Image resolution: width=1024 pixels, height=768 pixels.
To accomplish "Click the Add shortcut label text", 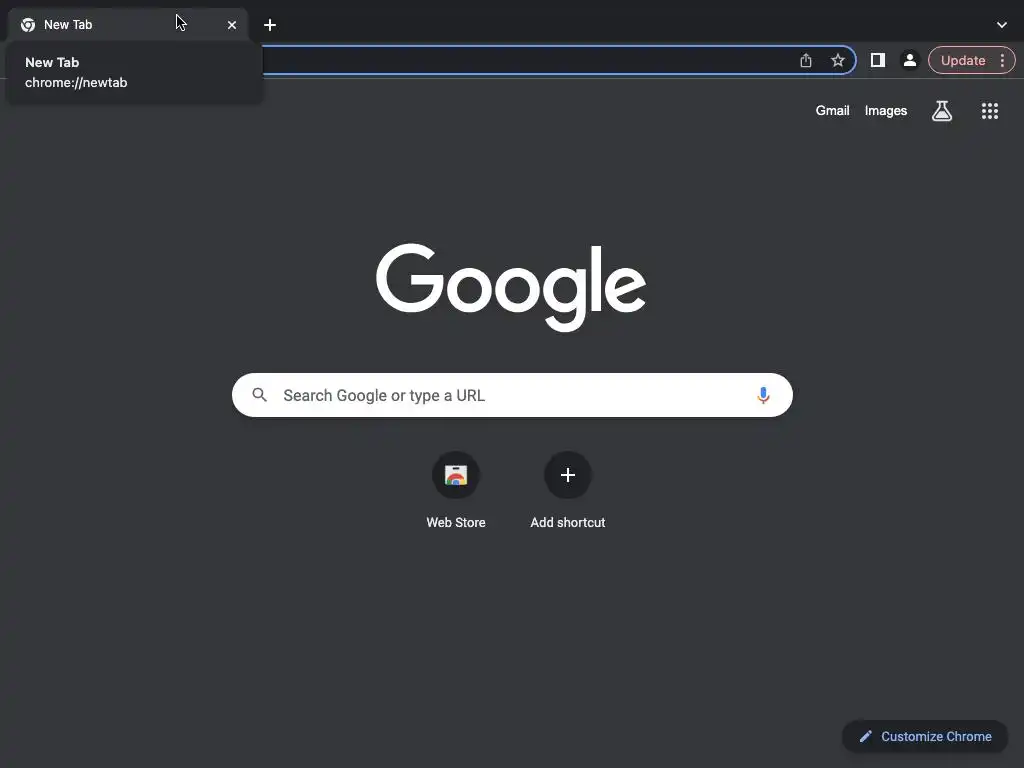I will (x=568, y=522).
